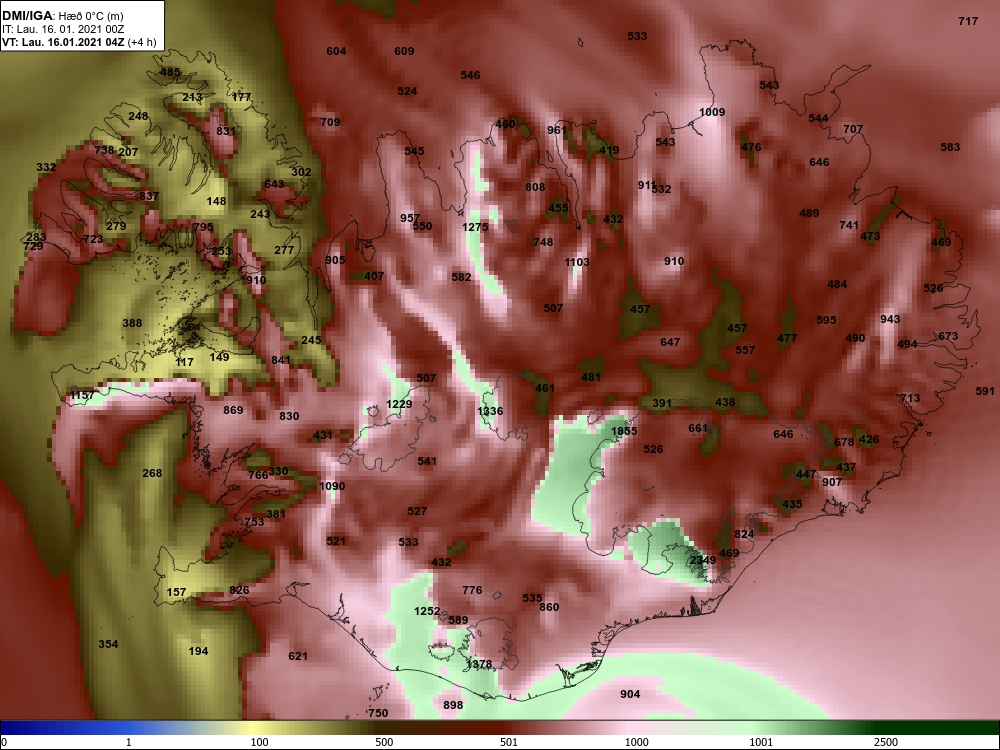Click the map value '741'
The height and width of the screenshot is (750, 1000).
(x=849, y=225)
